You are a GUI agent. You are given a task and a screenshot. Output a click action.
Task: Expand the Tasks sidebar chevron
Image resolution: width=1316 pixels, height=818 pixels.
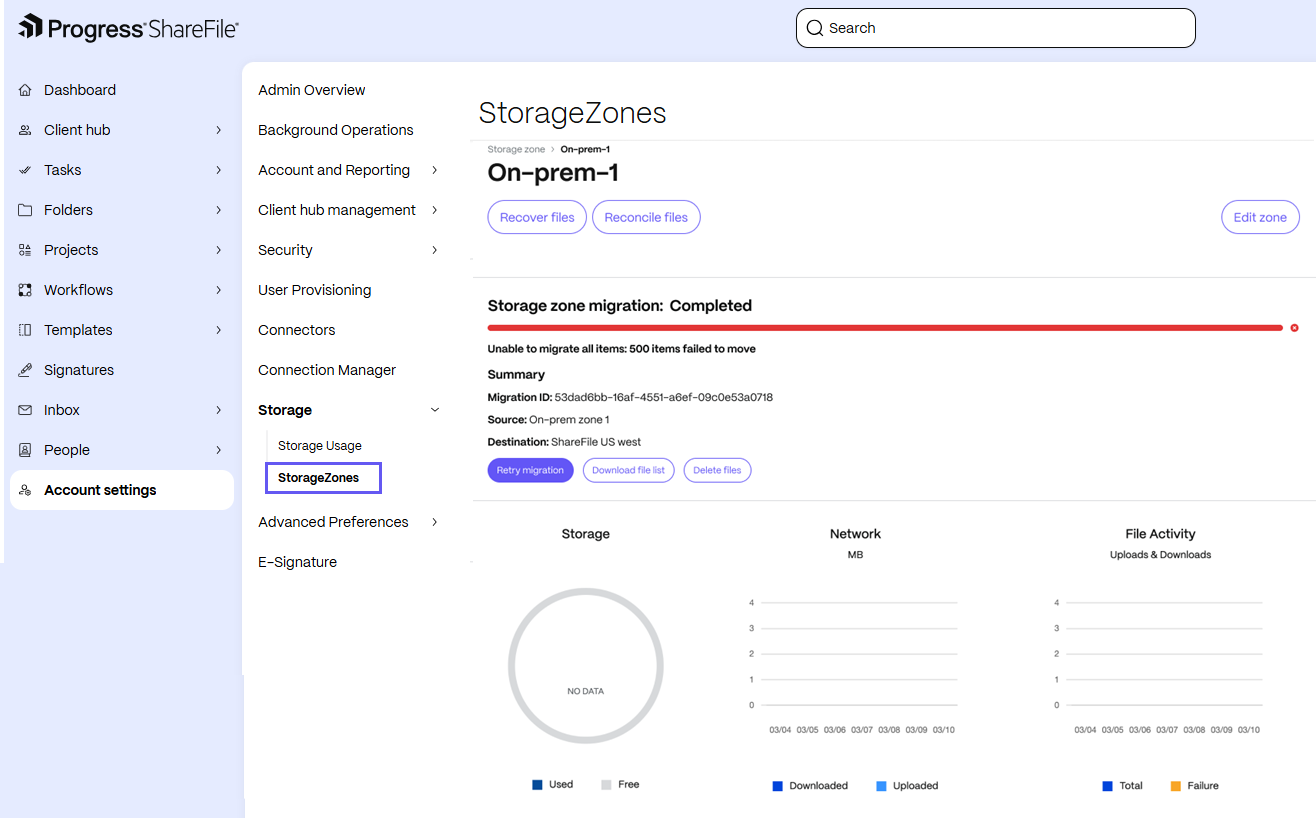(218, 170)
